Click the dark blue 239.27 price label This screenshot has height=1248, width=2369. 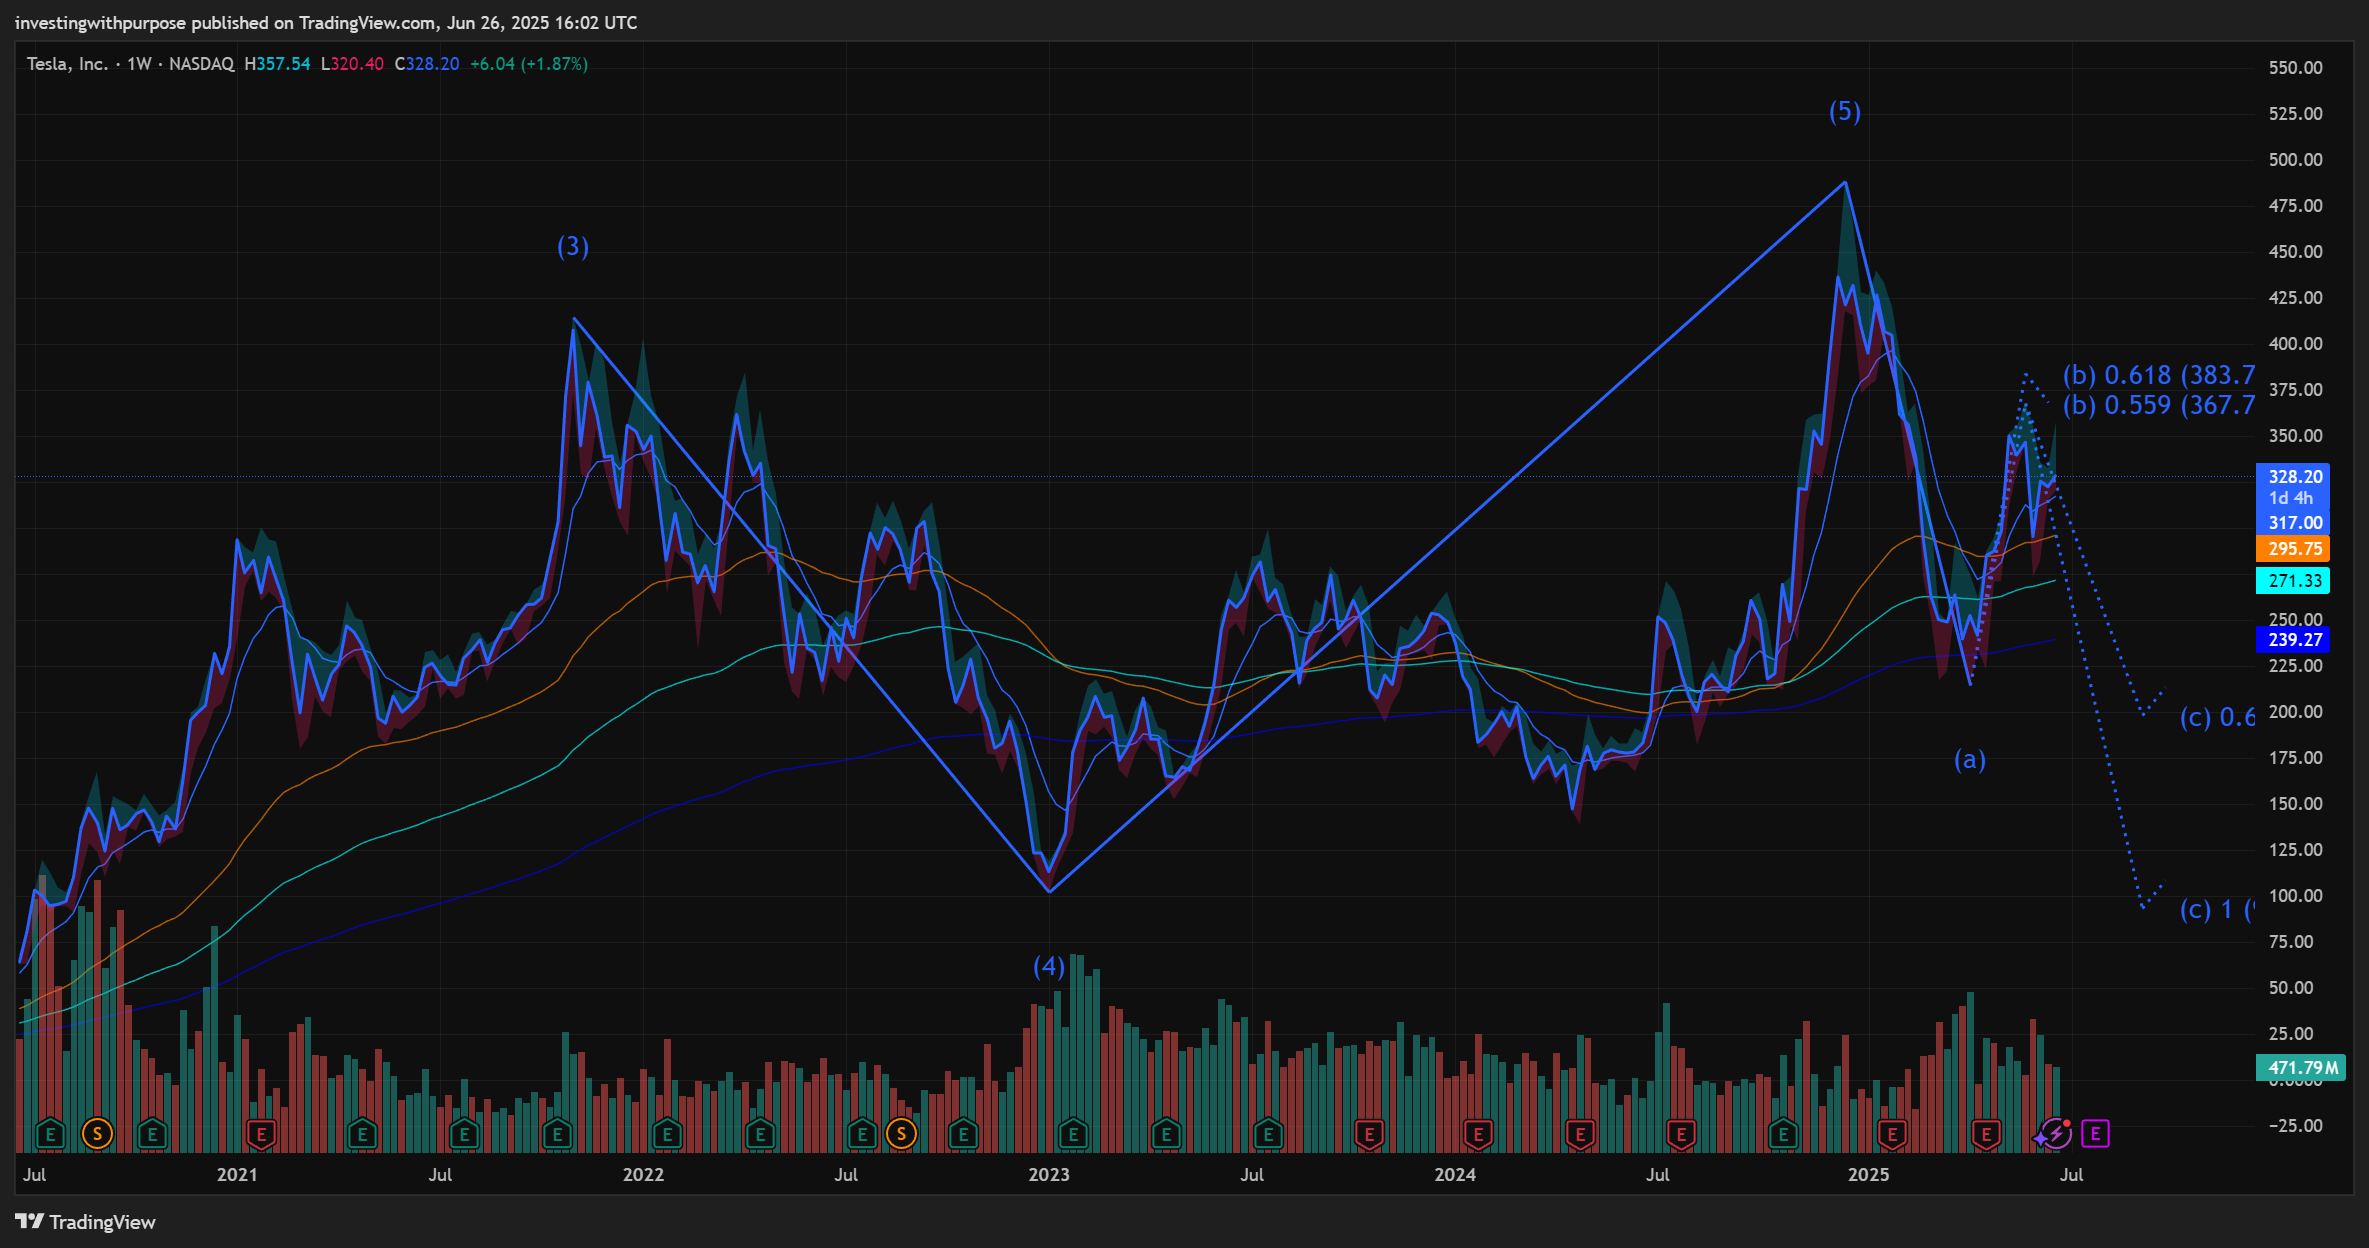(2294, 640)
